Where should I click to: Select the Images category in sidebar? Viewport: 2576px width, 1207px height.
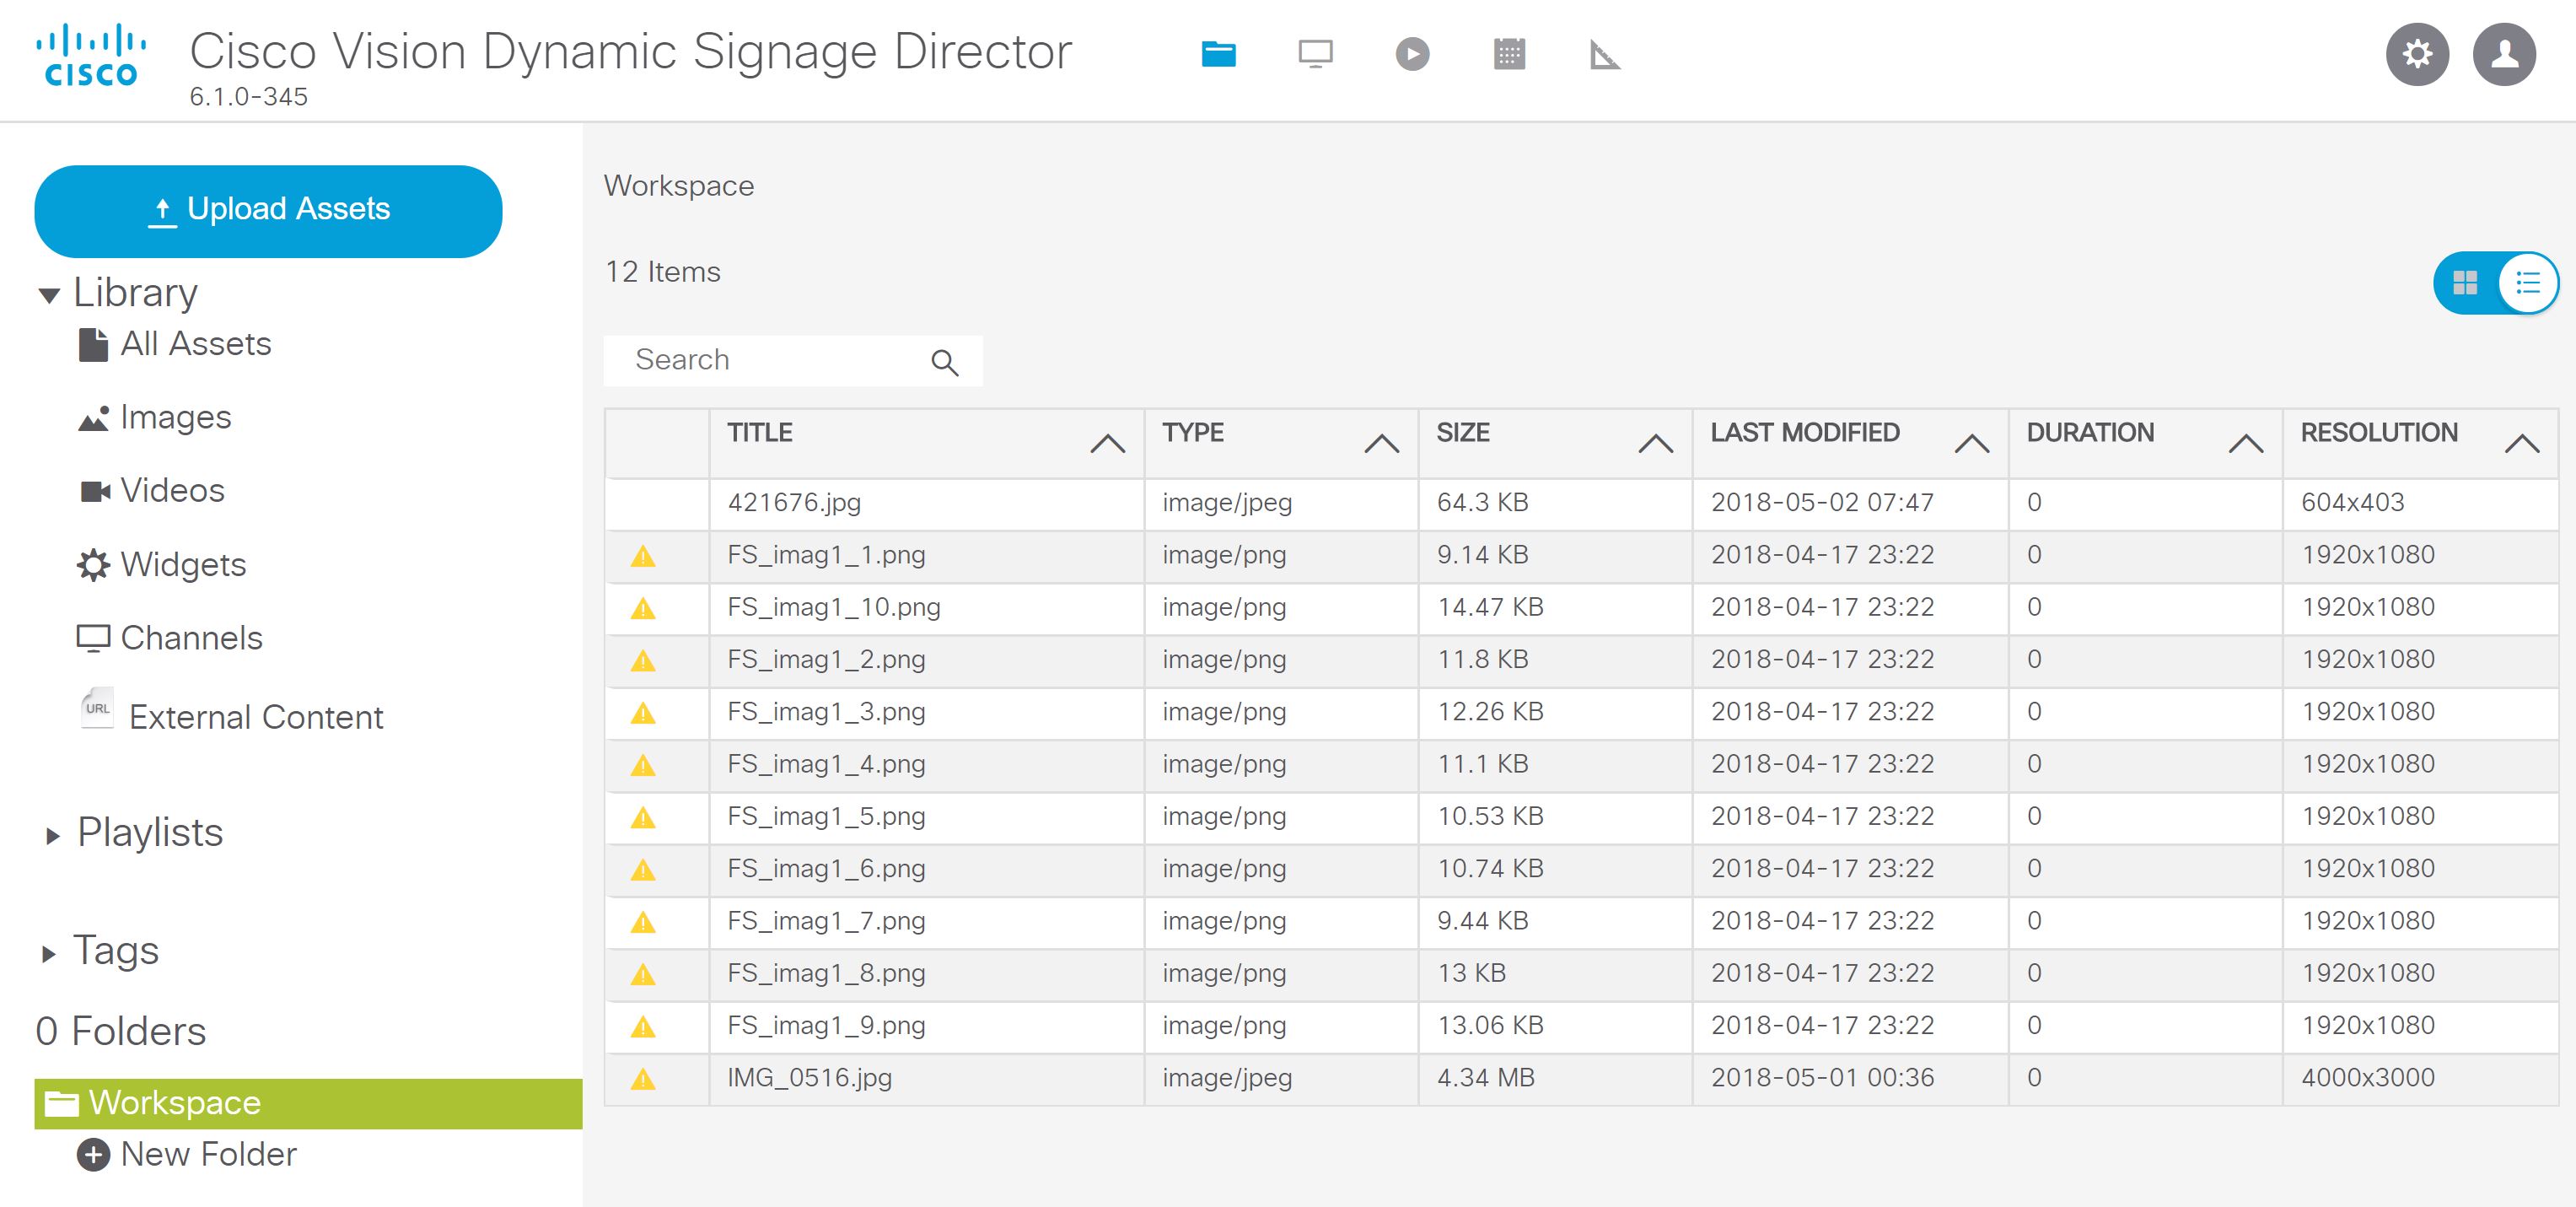(x=175, y=417)
